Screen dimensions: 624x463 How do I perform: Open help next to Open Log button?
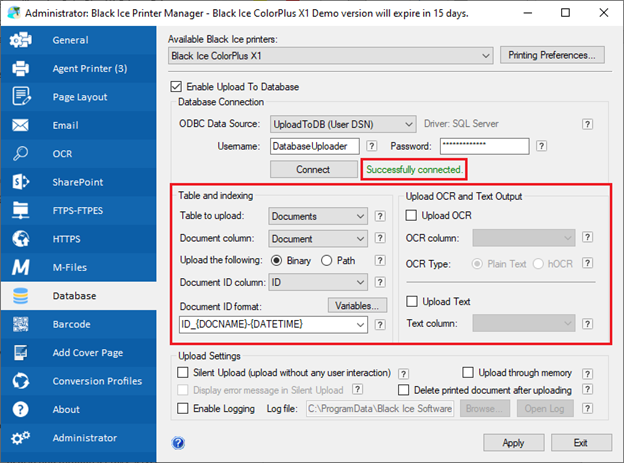pos(587,408)
